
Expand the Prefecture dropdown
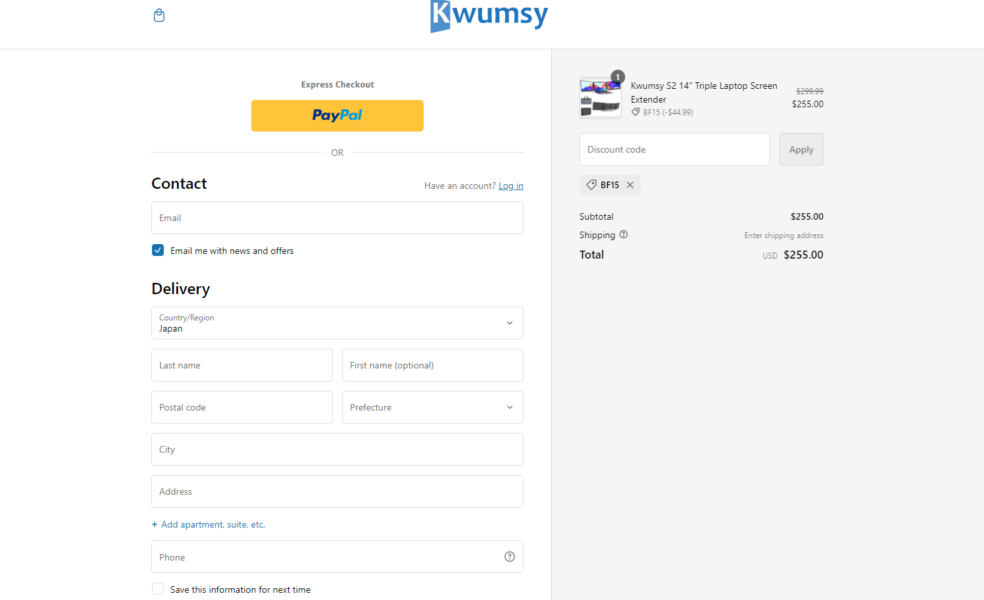coord(432,407)
